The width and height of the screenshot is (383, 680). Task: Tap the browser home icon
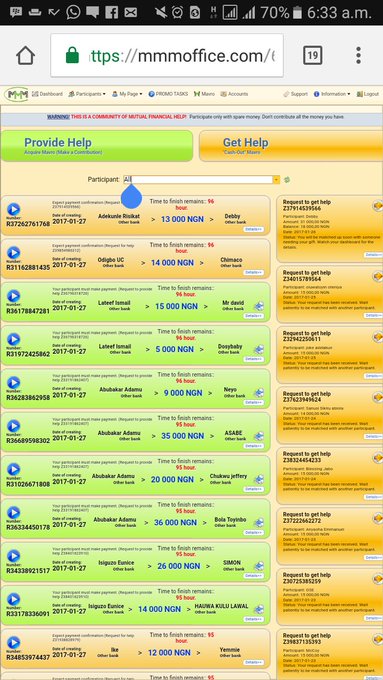coord(26,55)
